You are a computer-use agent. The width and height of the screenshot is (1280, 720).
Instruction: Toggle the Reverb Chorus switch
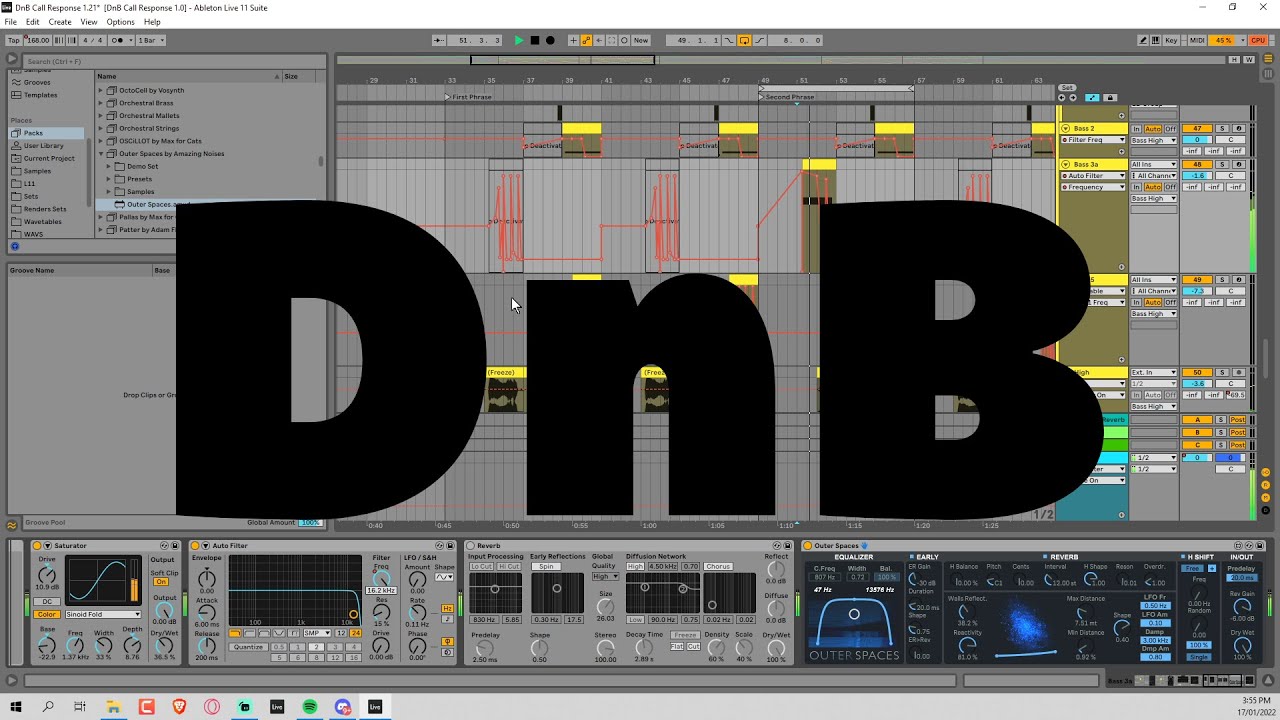[718, 567]
